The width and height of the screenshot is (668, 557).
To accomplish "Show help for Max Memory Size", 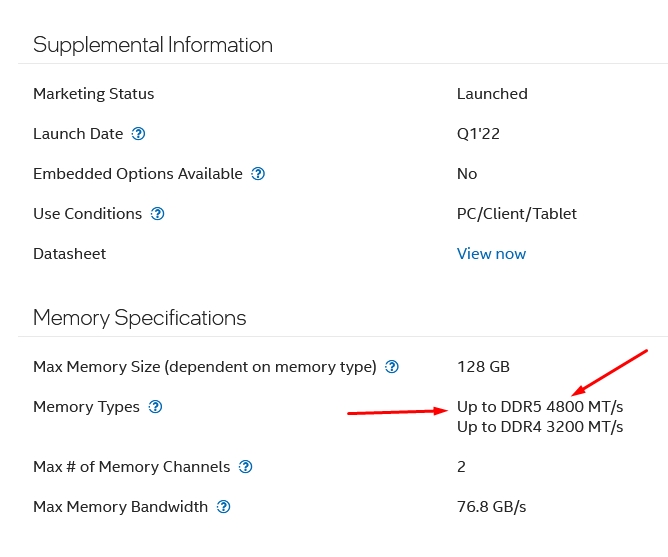I will 392,367.
